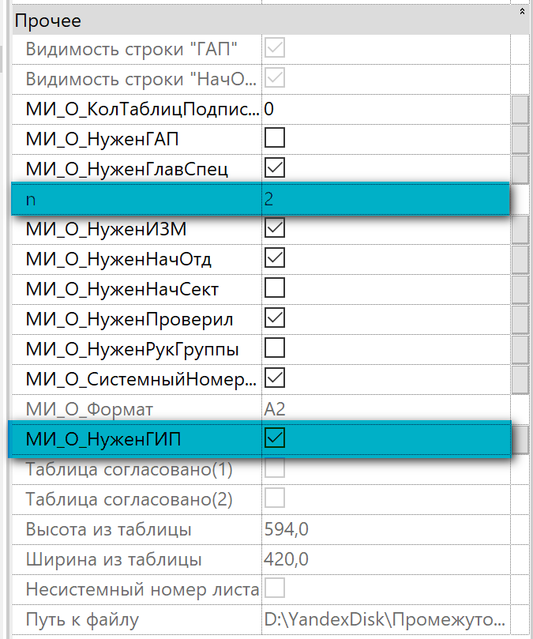Enable МИ_О_НуженНачСект checkbox

(x=275, y=288)
